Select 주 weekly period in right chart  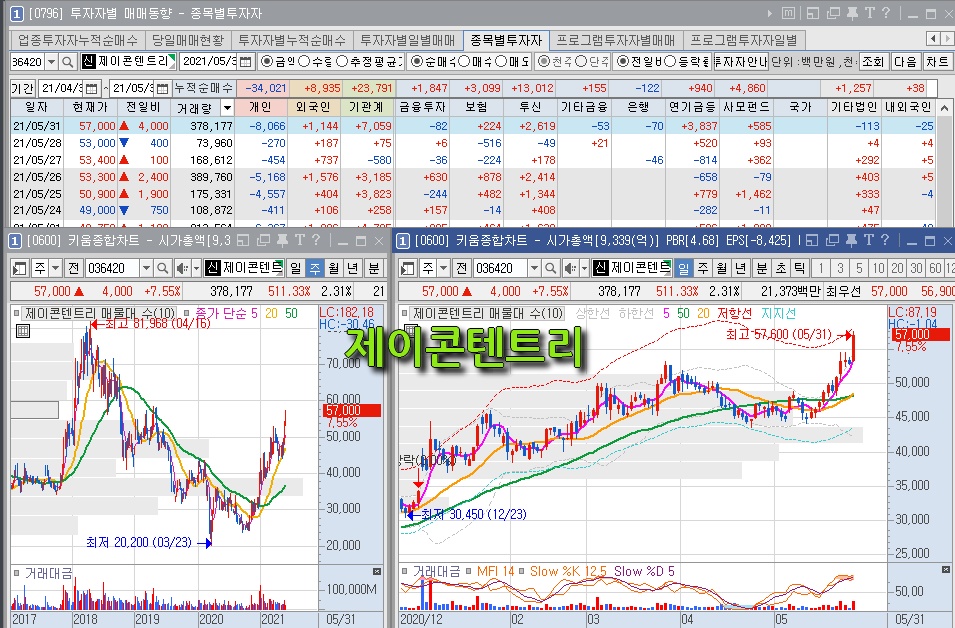pos(702,268)
